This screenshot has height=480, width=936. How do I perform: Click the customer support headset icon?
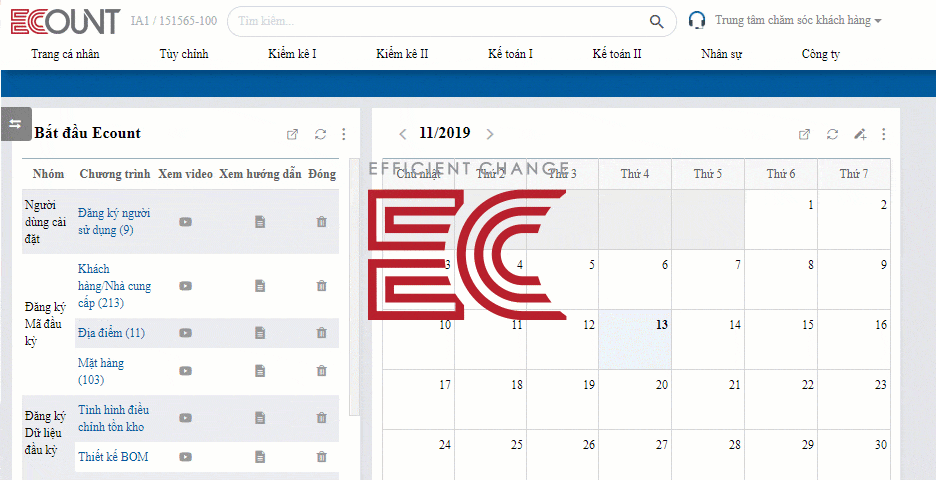pyautogui.click(x=697, y=20)
